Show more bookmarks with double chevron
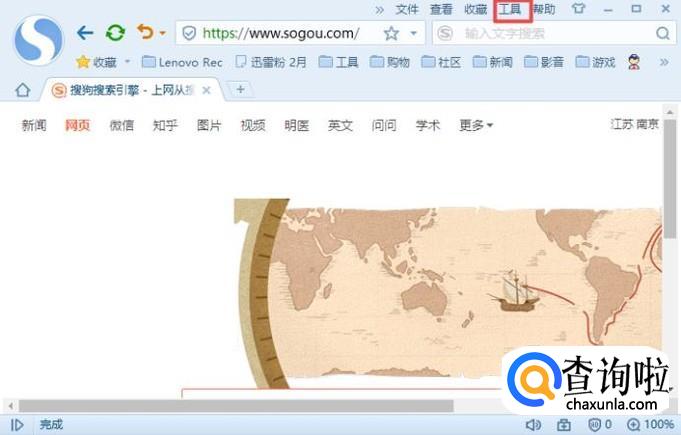The image size is (681, 435). click(664, 62)
